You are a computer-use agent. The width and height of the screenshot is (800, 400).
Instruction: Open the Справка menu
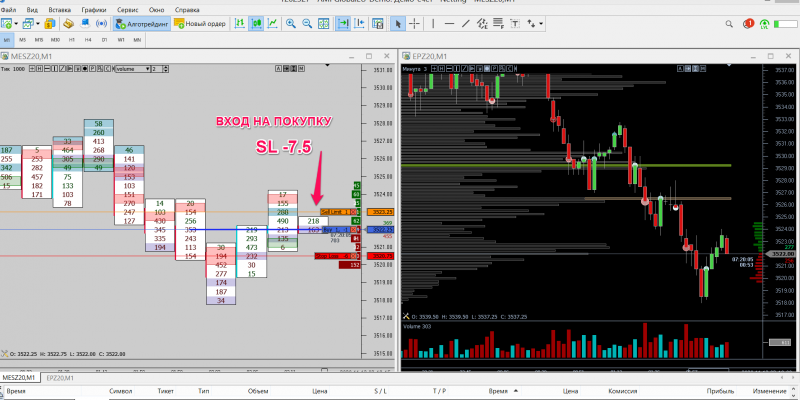tap(187, 10)
